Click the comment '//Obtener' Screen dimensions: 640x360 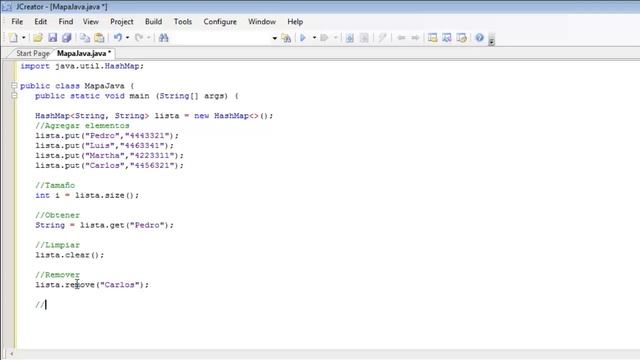pyautogui.click(x=58, y=215)
